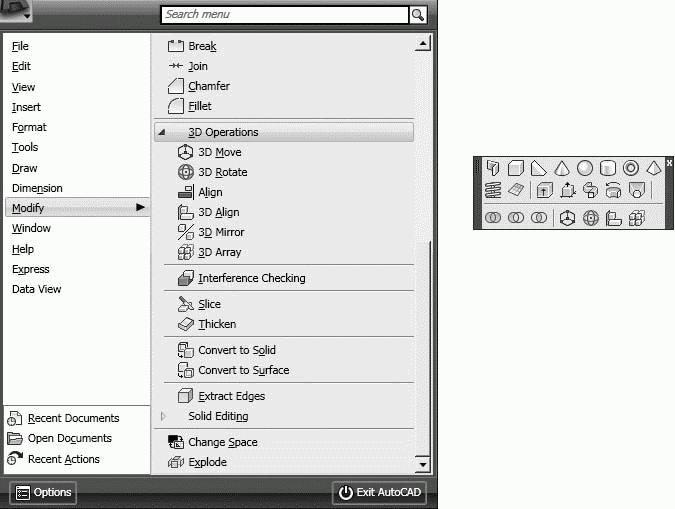
Task: Select the Wedge solid tool
Action: pyautogui.click(x=538, y=168)
